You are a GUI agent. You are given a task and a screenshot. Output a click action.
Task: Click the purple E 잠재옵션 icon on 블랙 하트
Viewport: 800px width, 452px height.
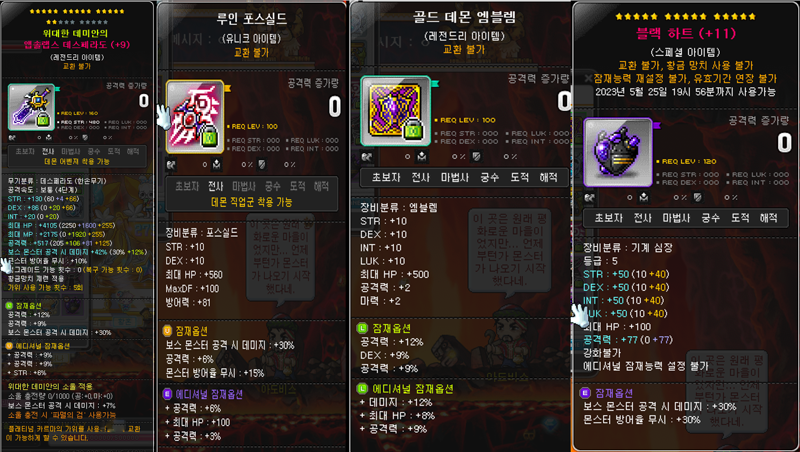pyautogui.click(x=585, y=393)
